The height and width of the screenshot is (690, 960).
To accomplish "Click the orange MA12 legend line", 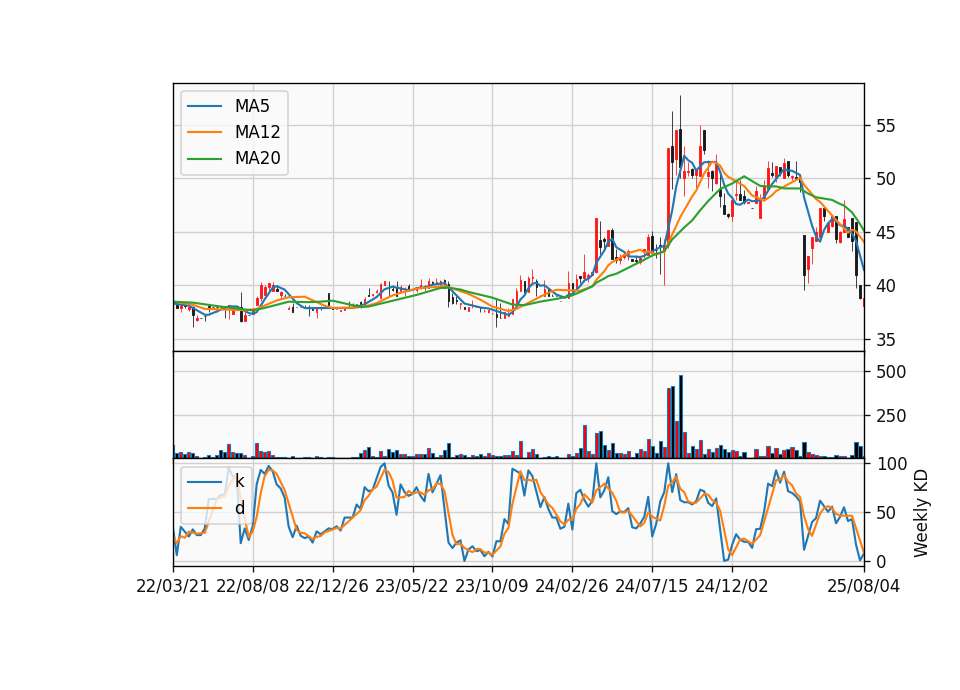I will coord(204,132).
